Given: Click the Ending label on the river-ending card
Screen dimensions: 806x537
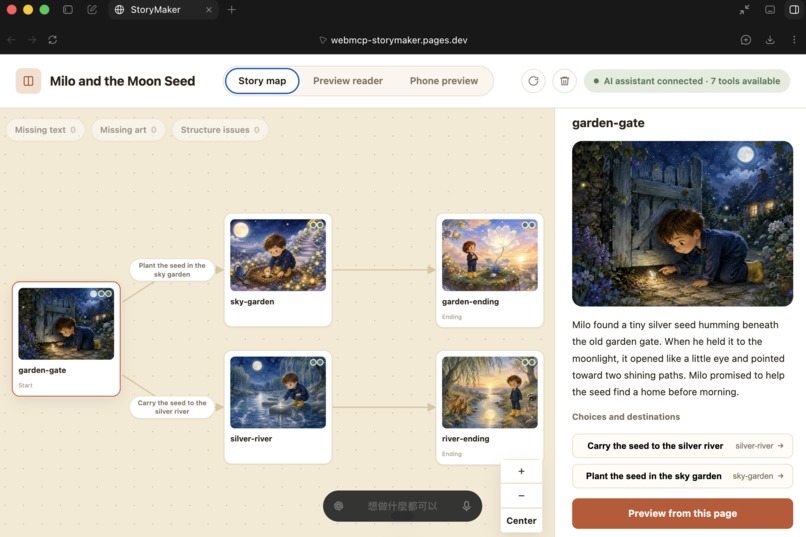Looking at the screenshot, I should pos(452,454).
